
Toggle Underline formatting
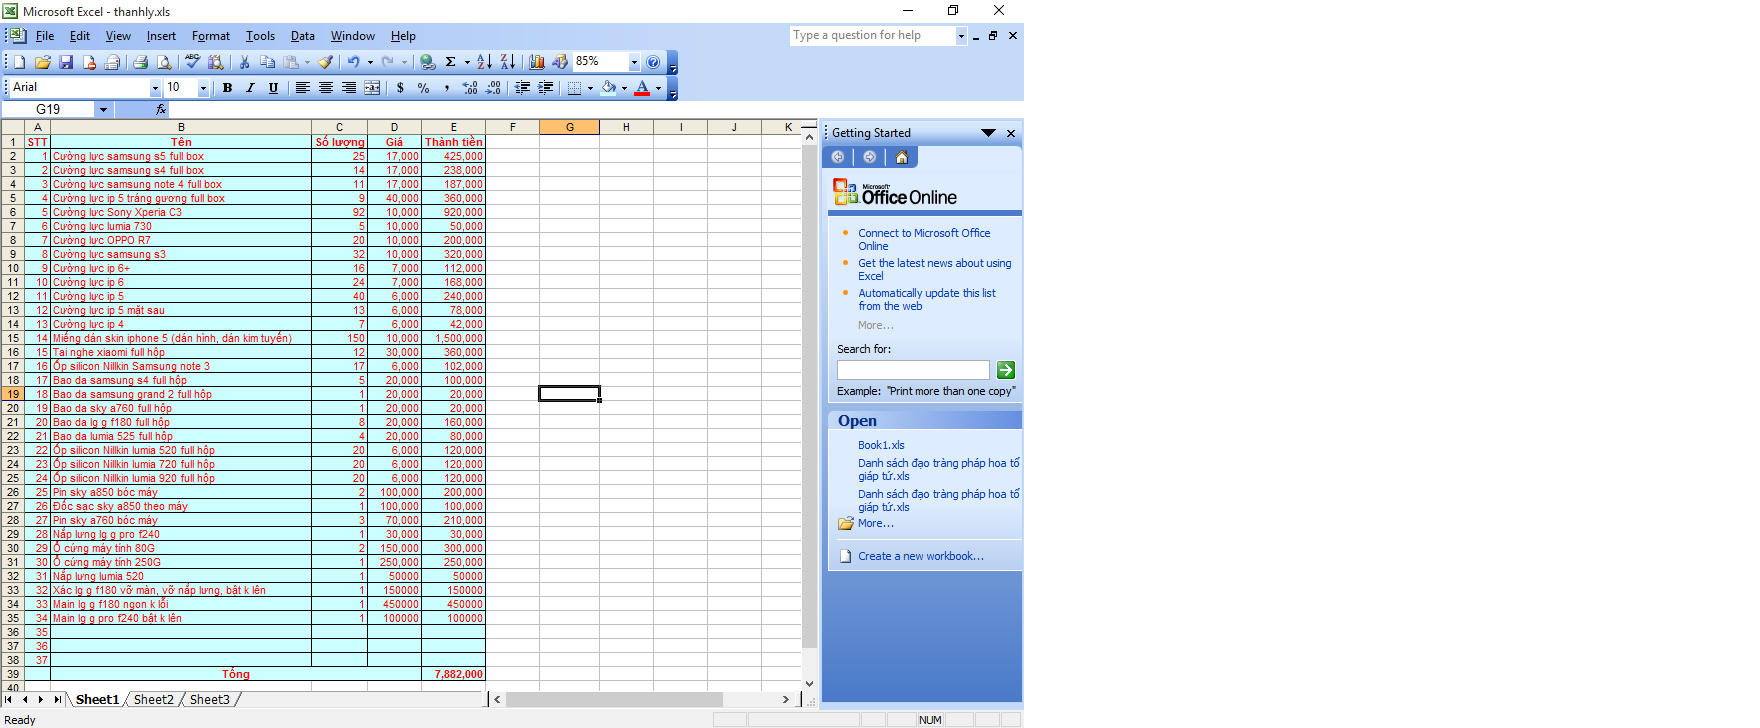point(273,88)
